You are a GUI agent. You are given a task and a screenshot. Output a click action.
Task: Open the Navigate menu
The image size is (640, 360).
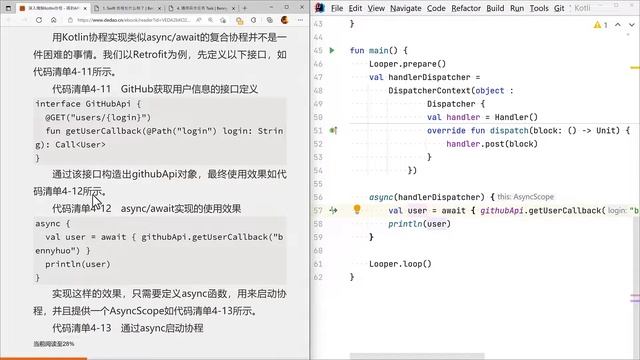coord(406,8)
